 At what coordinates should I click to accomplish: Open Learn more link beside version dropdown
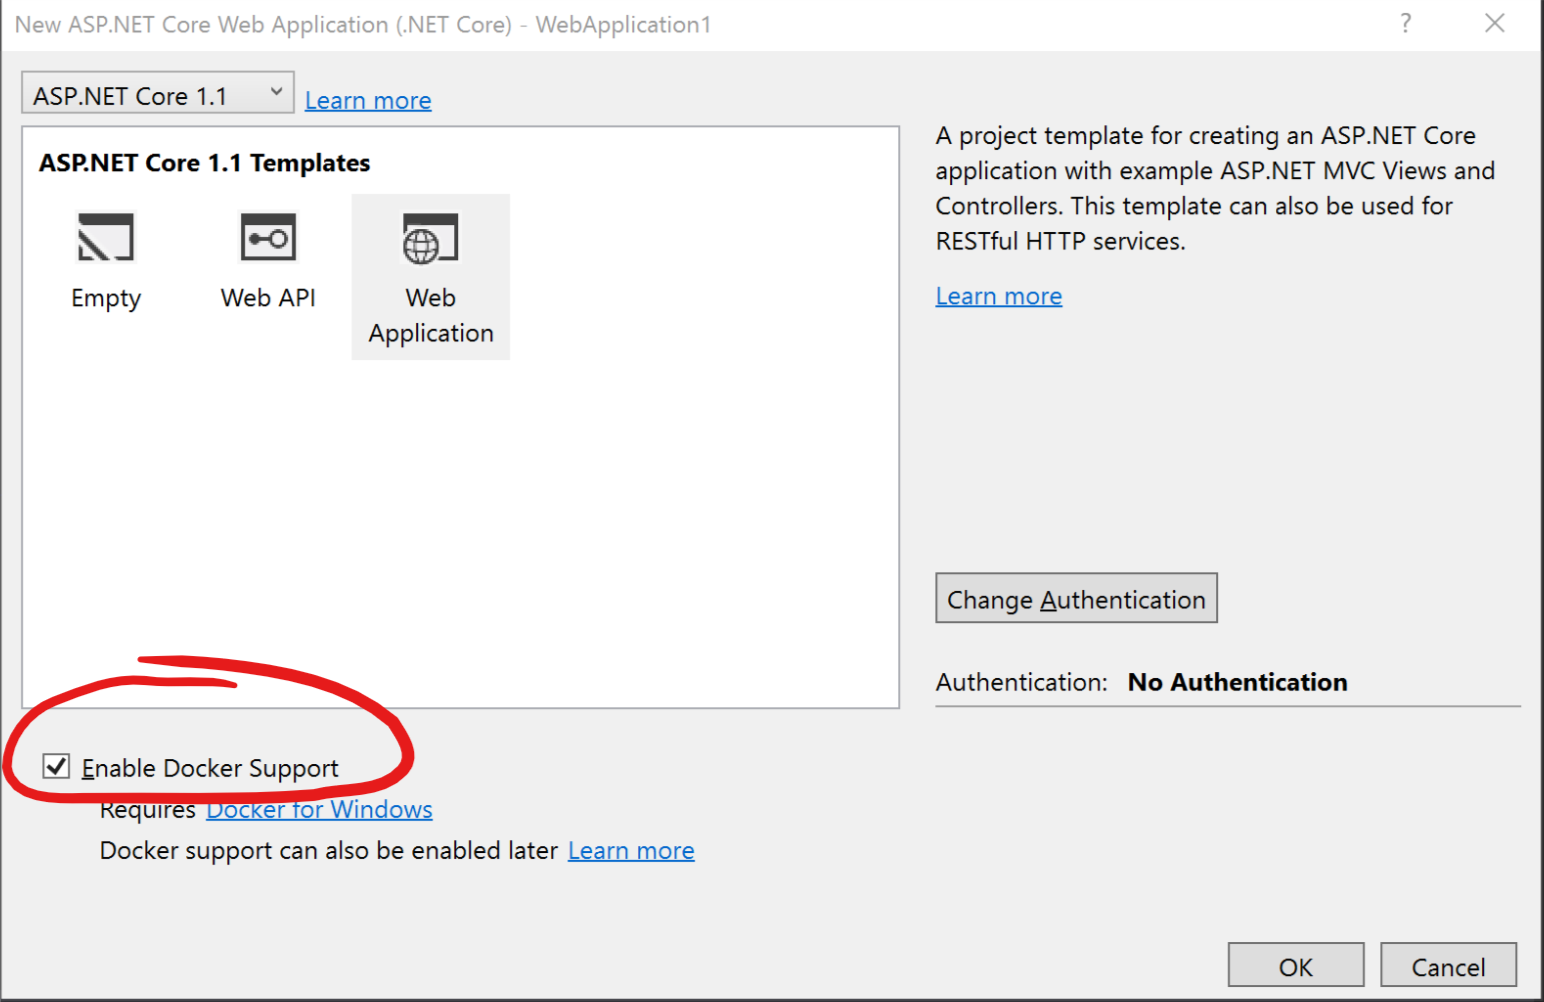[x=368, y=100]
